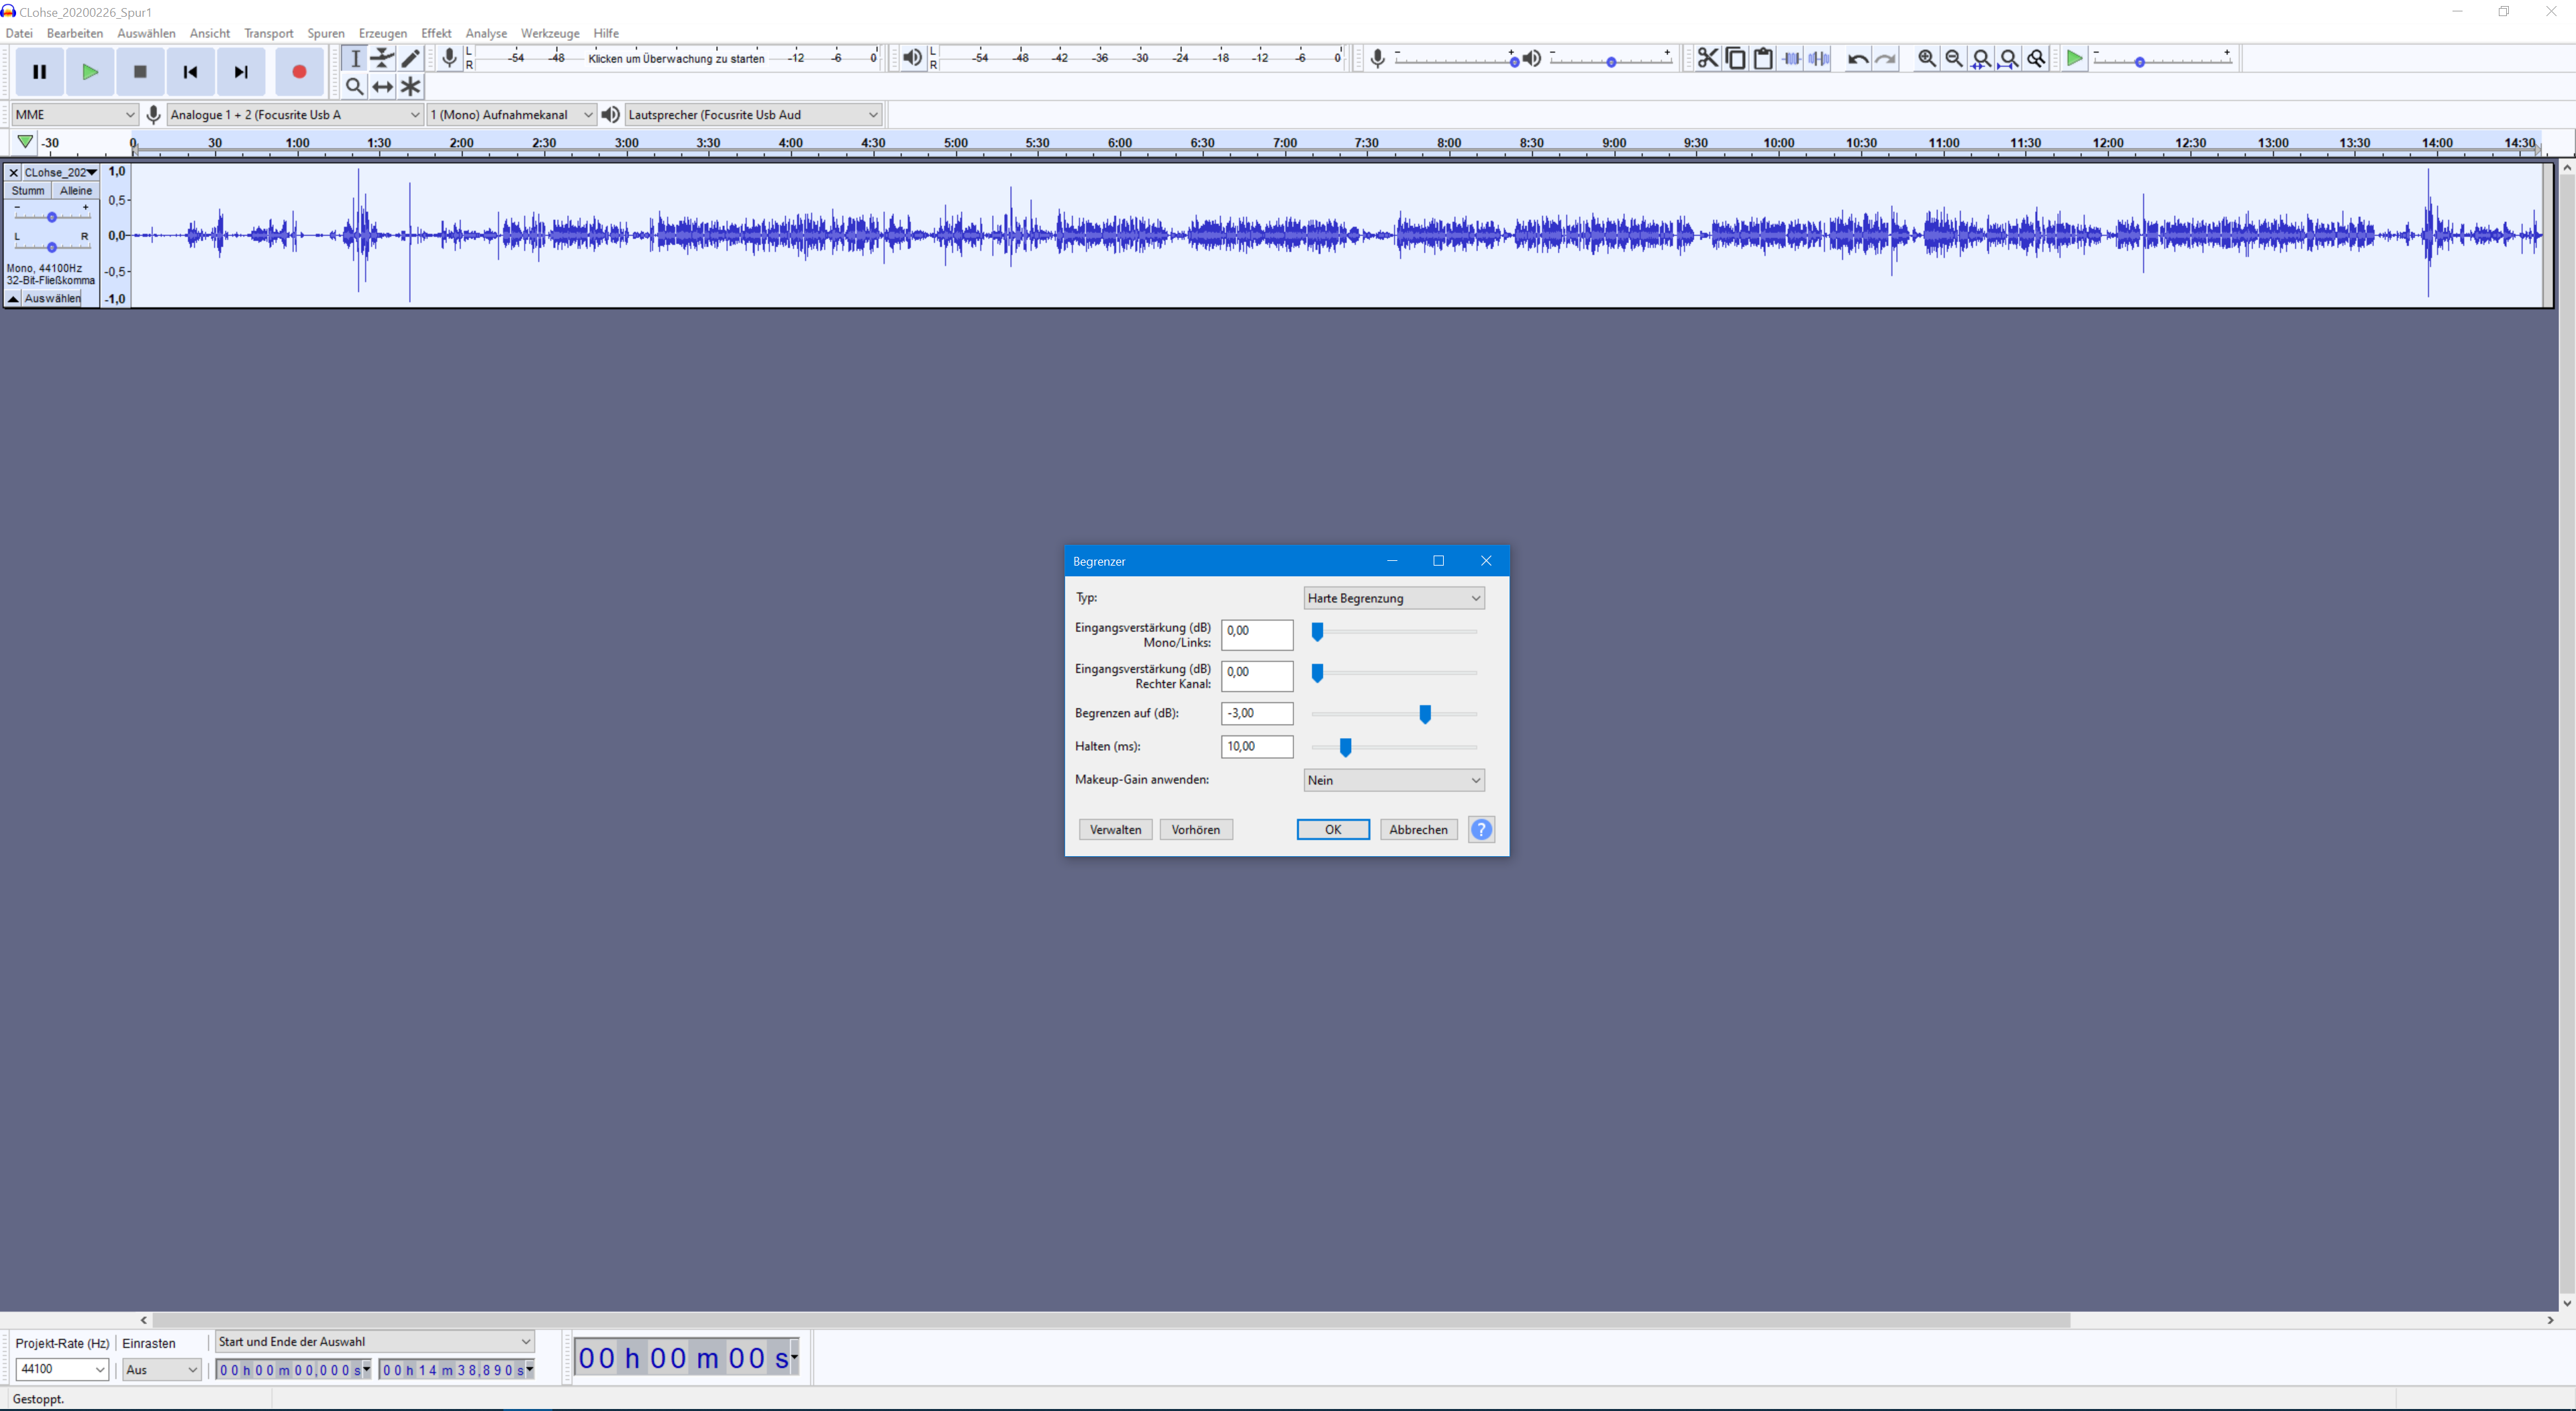Image resolution: width=2576 pixels, height=1411 pixels.
Task: Click the red Record button
Action: [x=298, y=72]
